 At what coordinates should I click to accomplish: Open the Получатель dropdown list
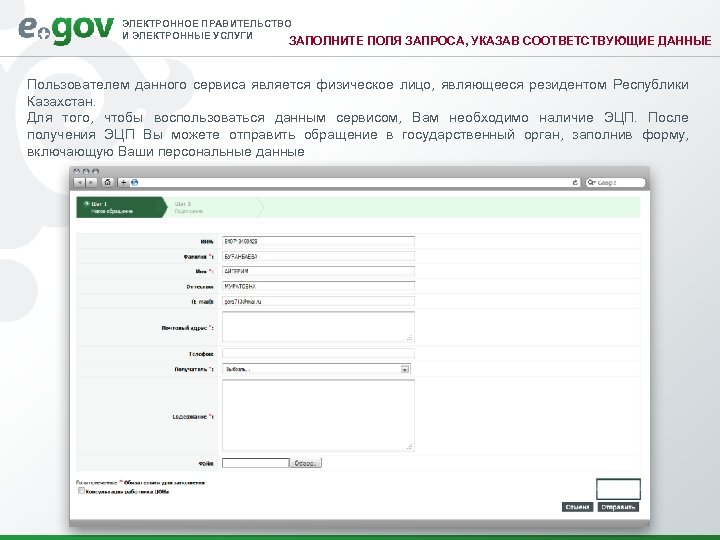tap(316, 369)
